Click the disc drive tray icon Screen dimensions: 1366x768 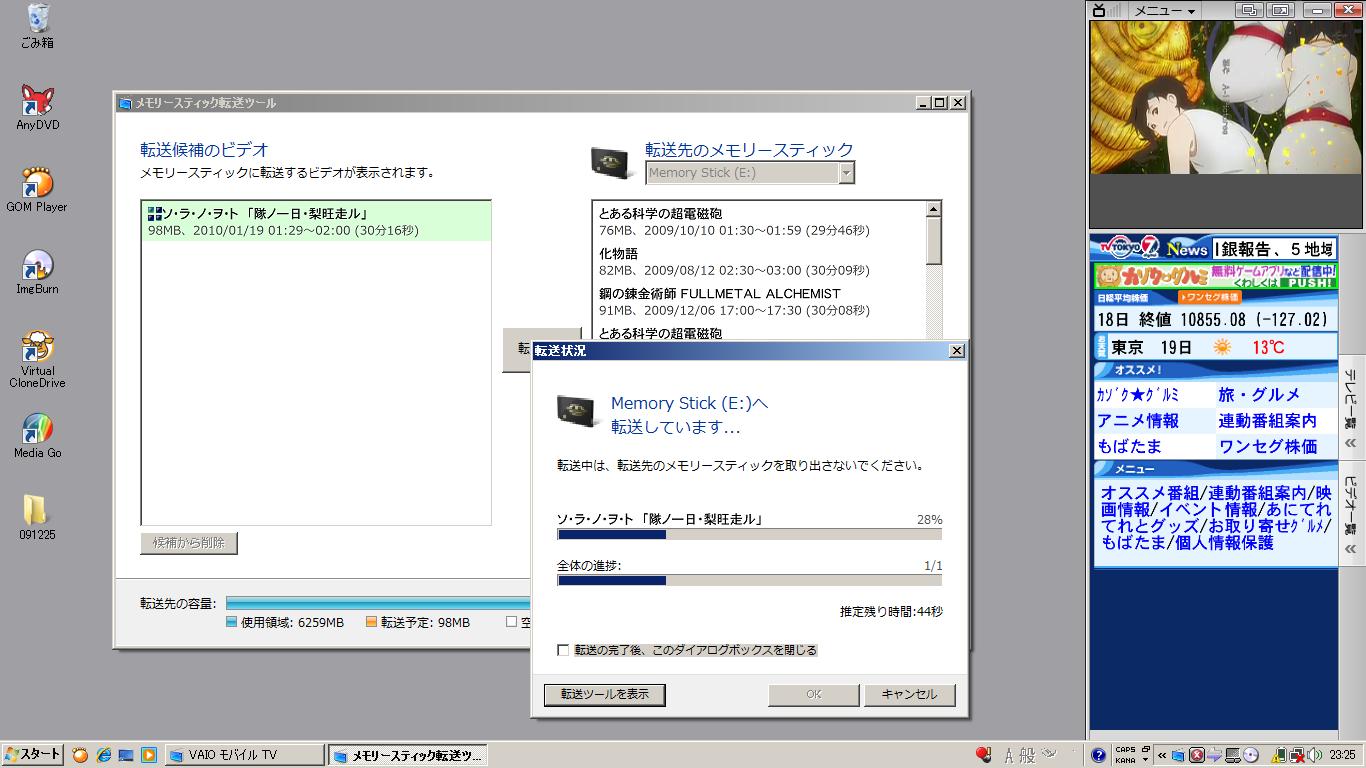1251,755
